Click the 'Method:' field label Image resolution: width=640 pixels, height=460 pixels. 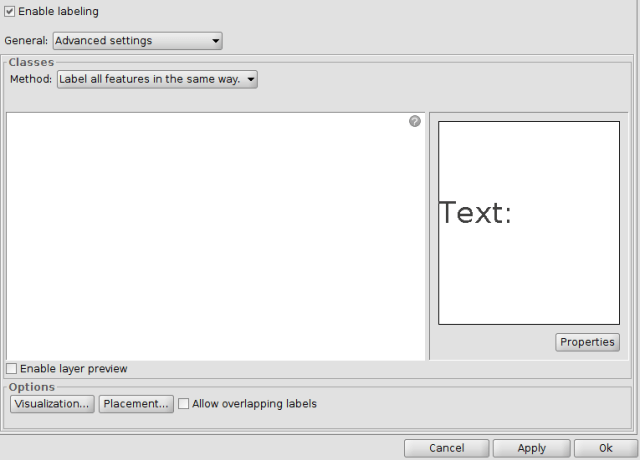tap(31, 79)
